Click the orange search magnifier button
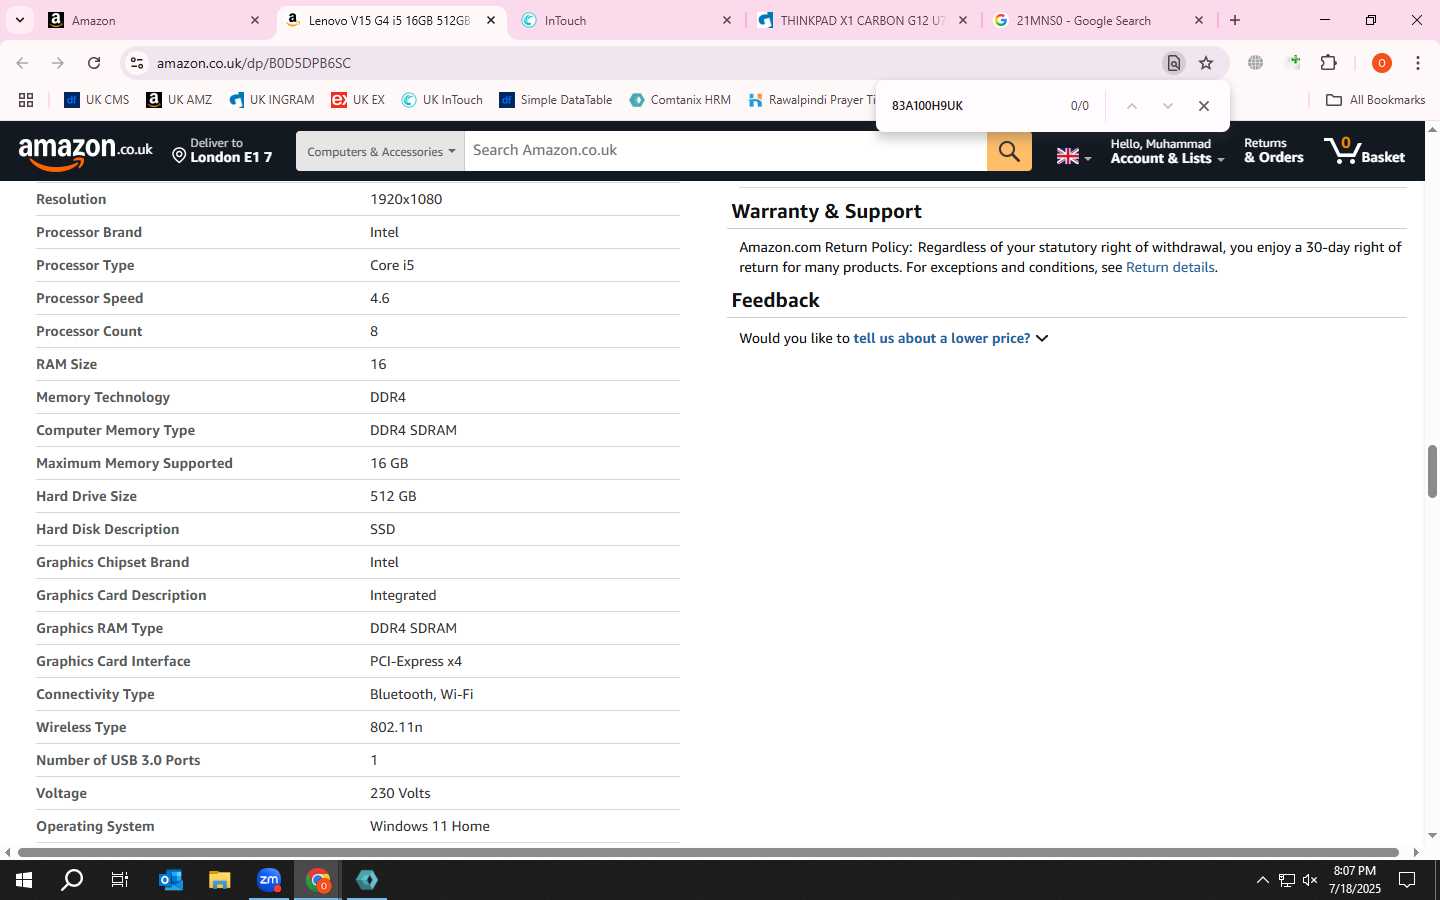1440x900 pixels. (1009, 151)
